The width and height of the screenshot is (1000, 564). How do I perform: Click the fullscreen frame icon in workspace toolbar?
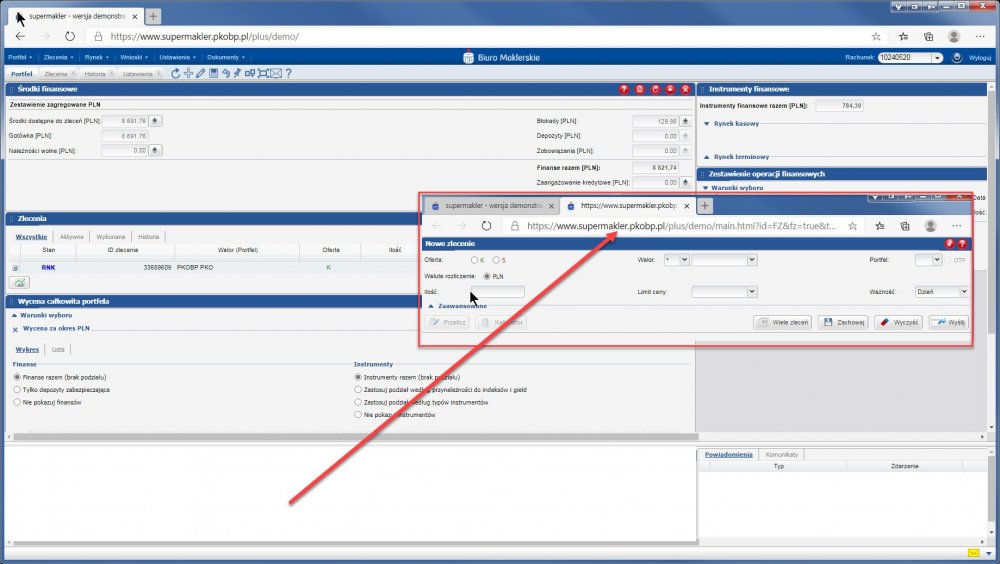263,73
